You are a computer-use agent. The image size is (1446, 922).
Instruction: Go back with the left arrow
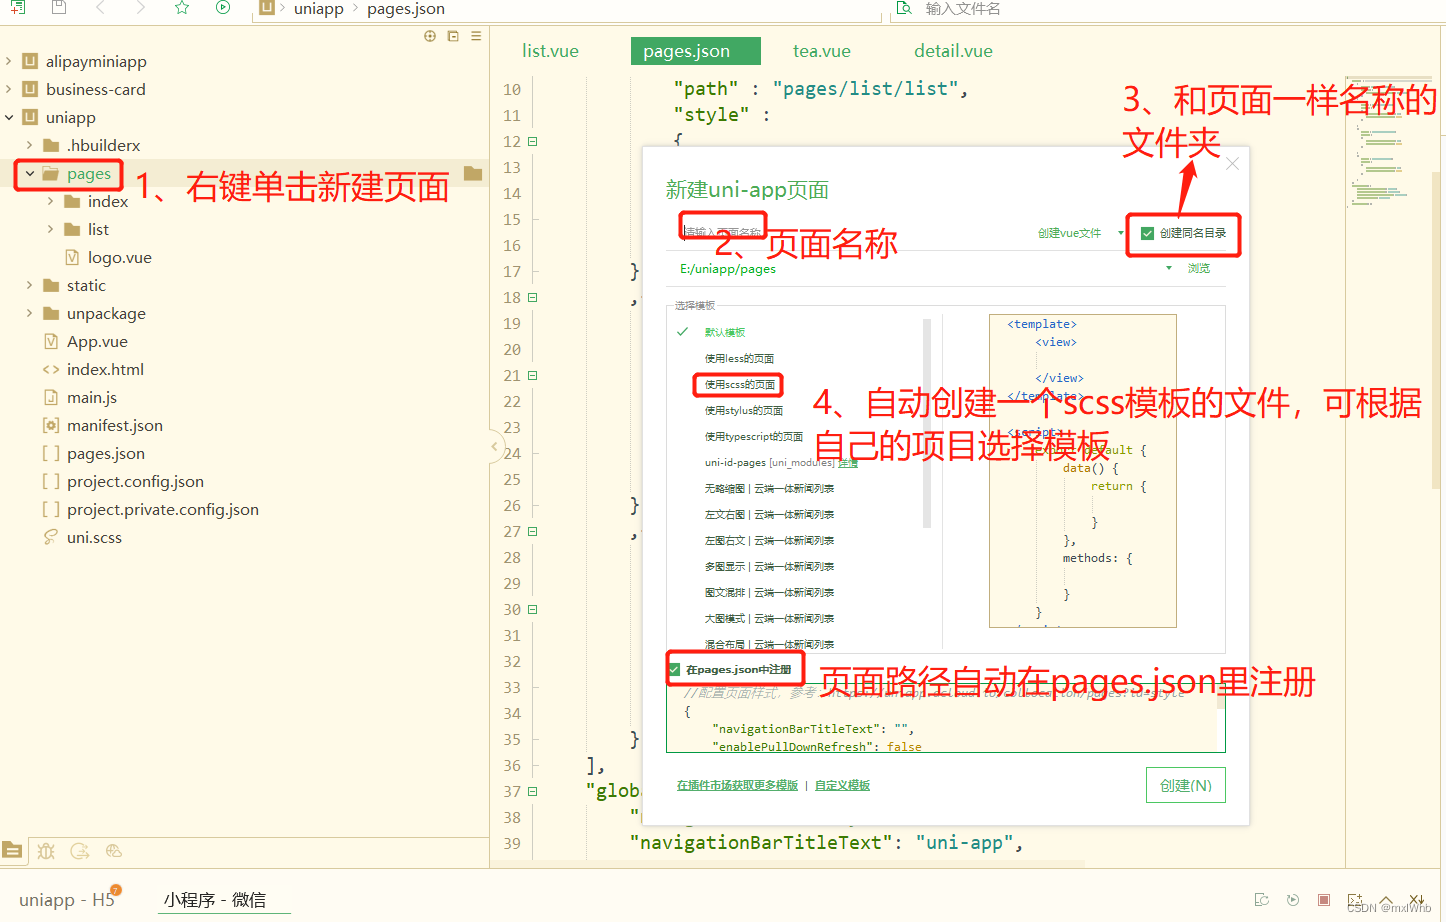pyautogui.click(x=100, y=8)
